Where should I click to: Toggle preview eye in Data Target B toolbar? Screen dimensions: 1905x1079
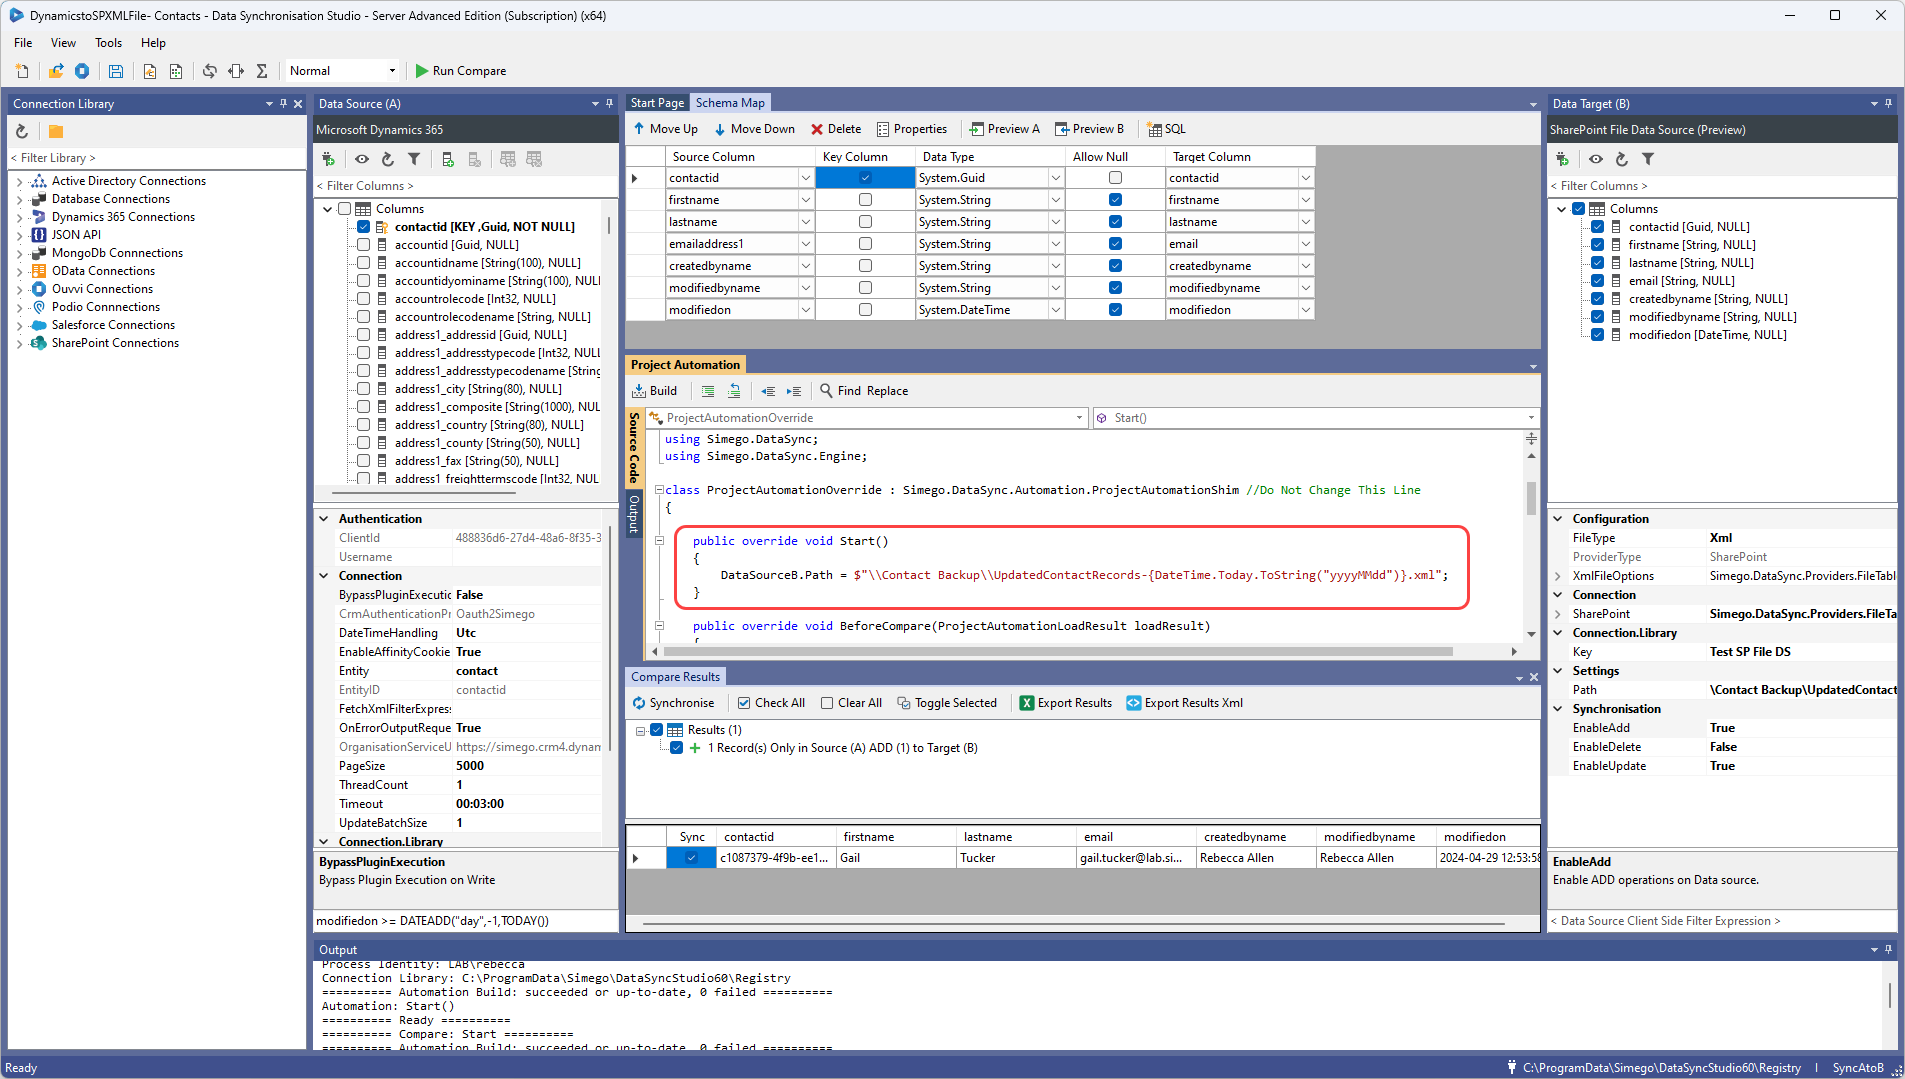(x=1596, y=159)
